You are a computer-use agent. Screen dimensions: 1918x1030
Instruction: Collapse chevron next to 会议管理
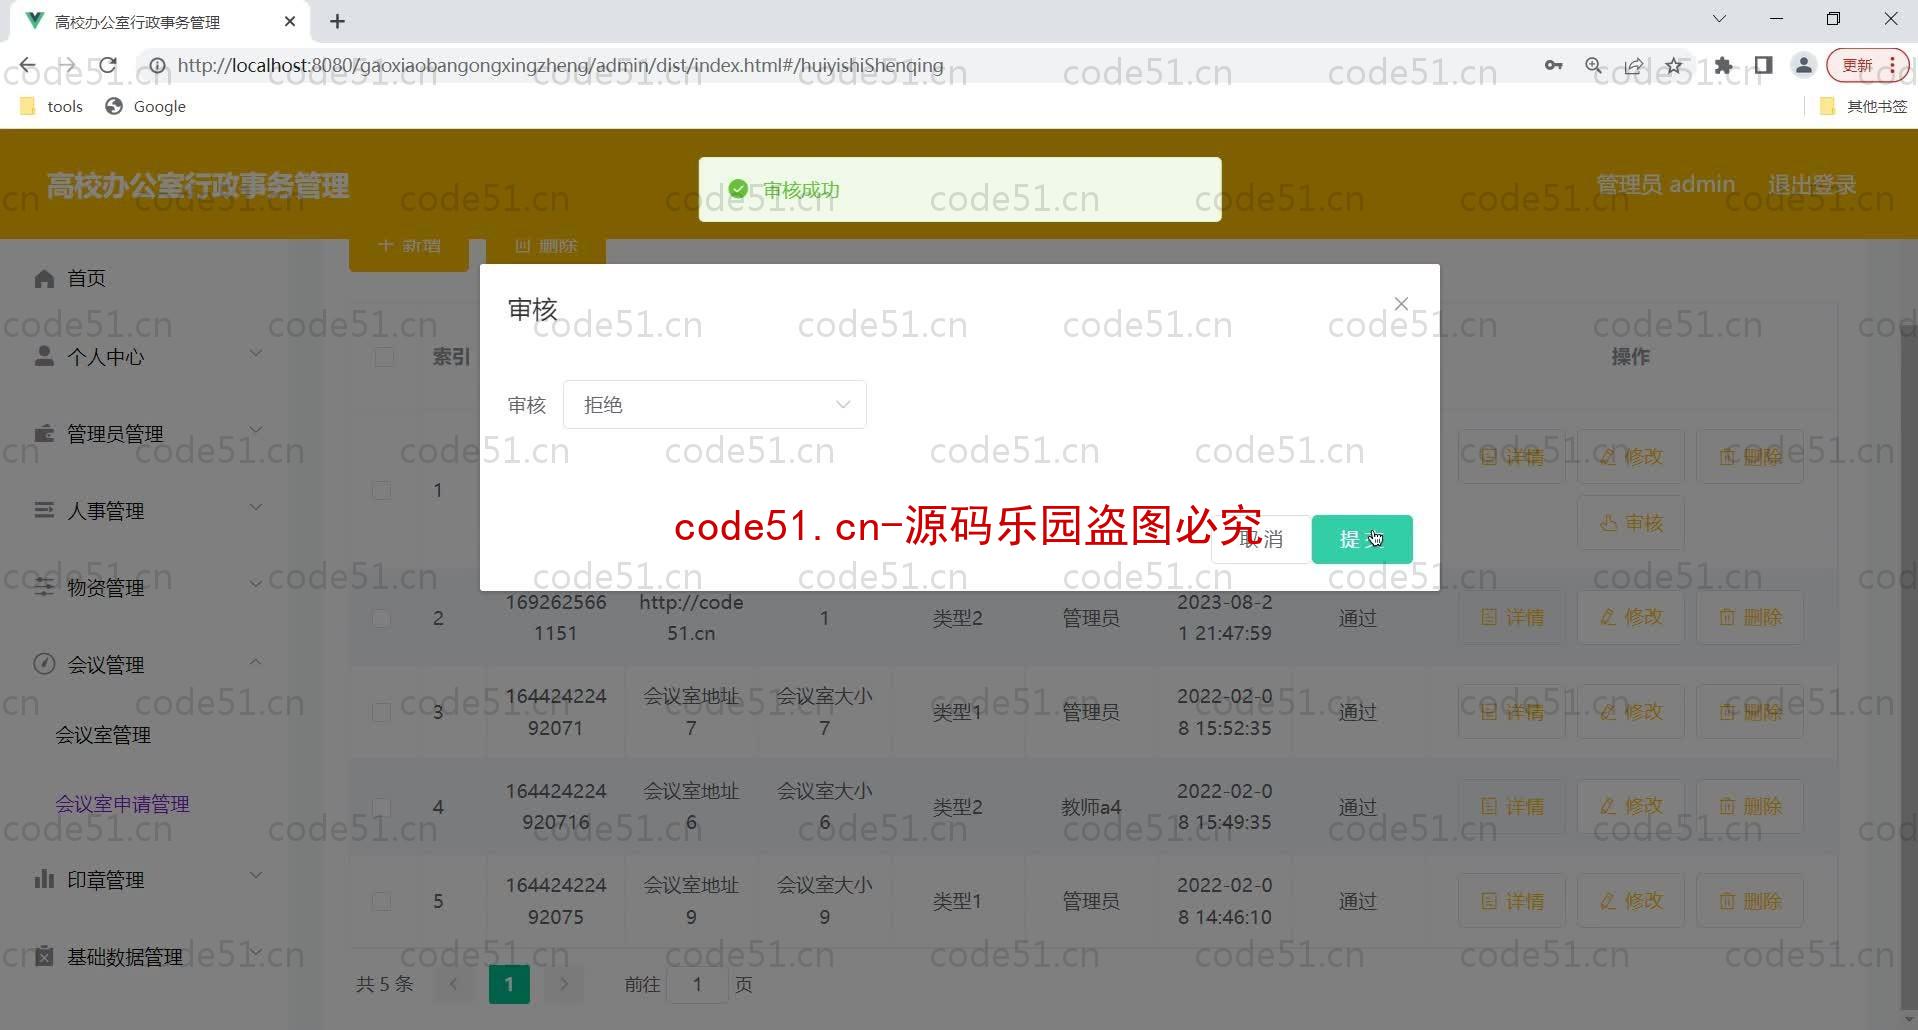pyautogui.click(x=256, y=662)
